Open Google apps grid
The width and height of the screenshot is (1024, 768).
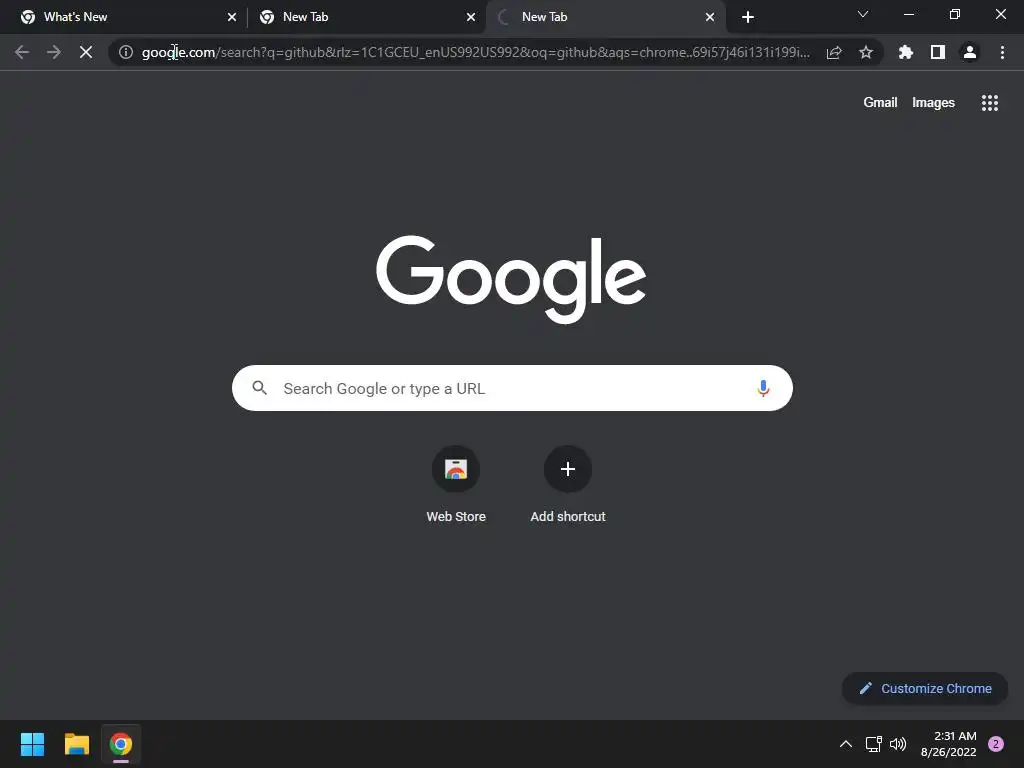click(990, 103)
